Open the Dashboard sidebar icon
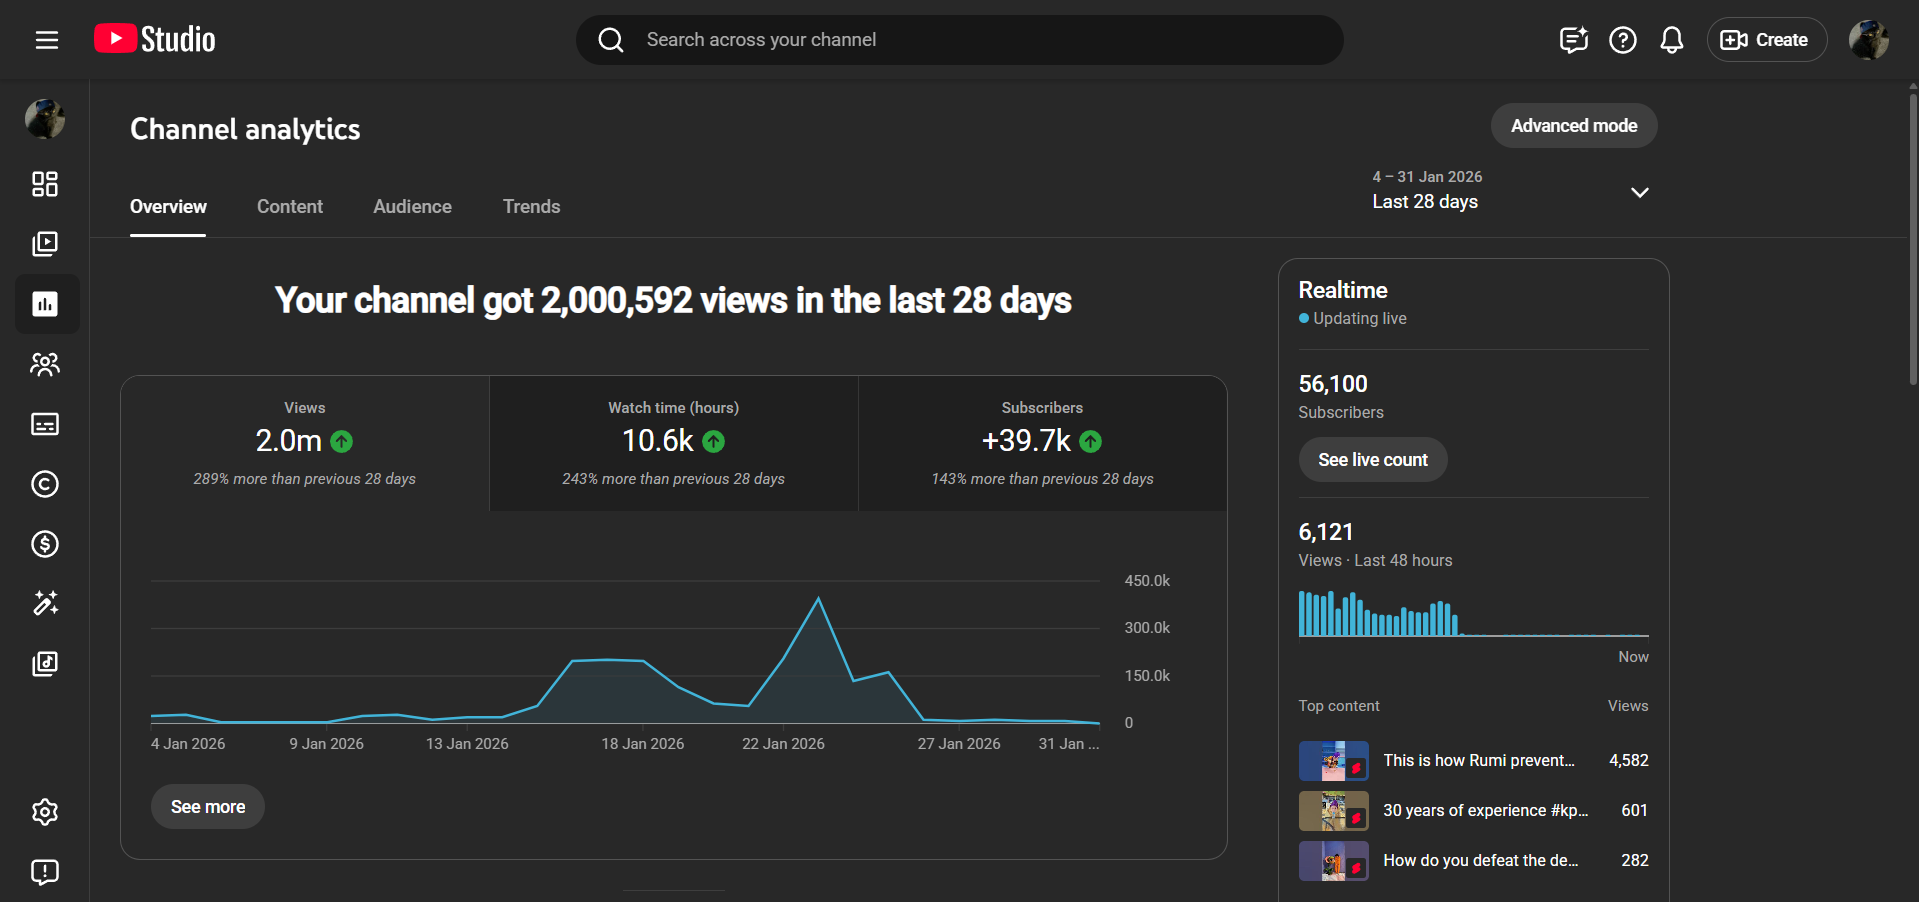Screen dimensions: 1919x902 45,184
